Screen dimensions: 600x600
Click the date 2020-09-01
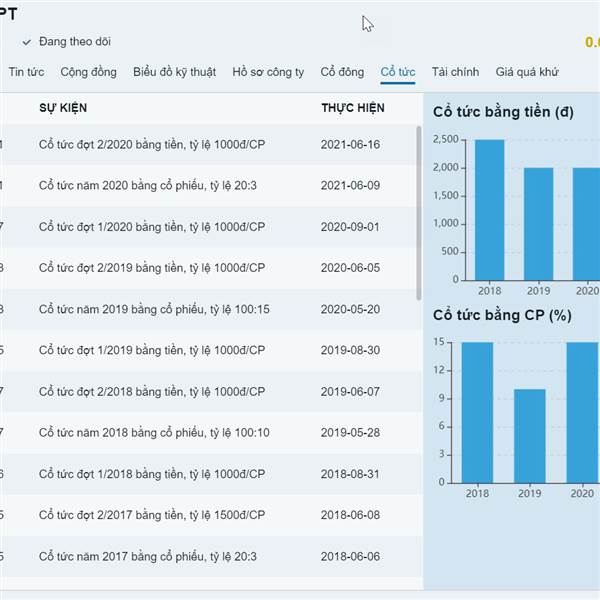[350, 227]
